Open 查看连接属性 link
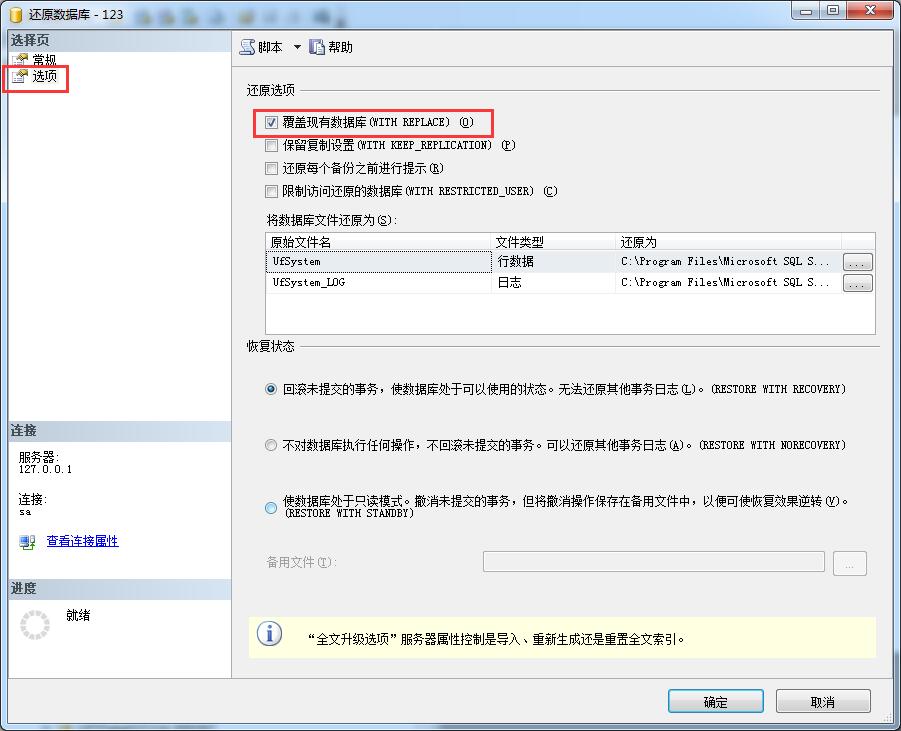Image resolution: width=901 pixels, height=731 pixels. click(x=82, y=541)
